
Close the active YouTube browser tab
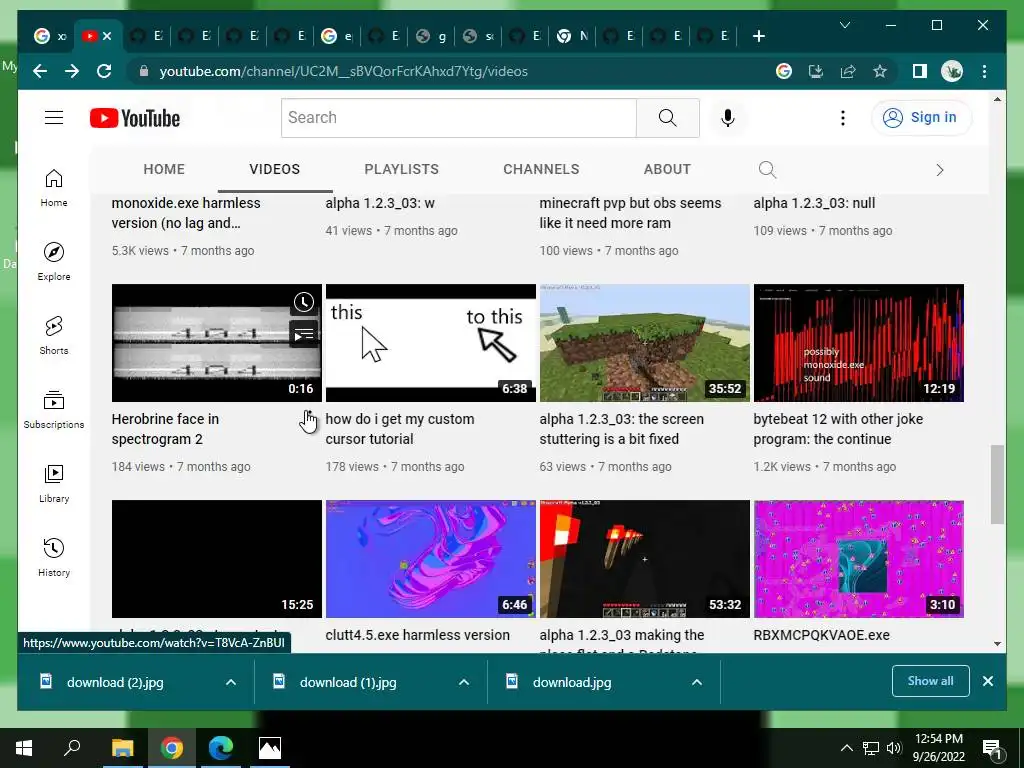[108, 36]
